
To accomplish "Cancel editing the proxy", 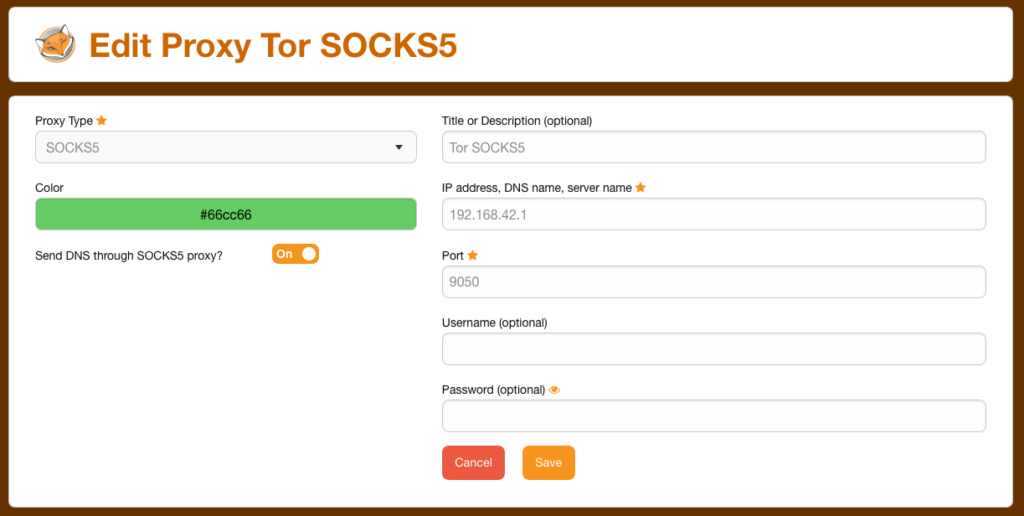I will 473,462.
